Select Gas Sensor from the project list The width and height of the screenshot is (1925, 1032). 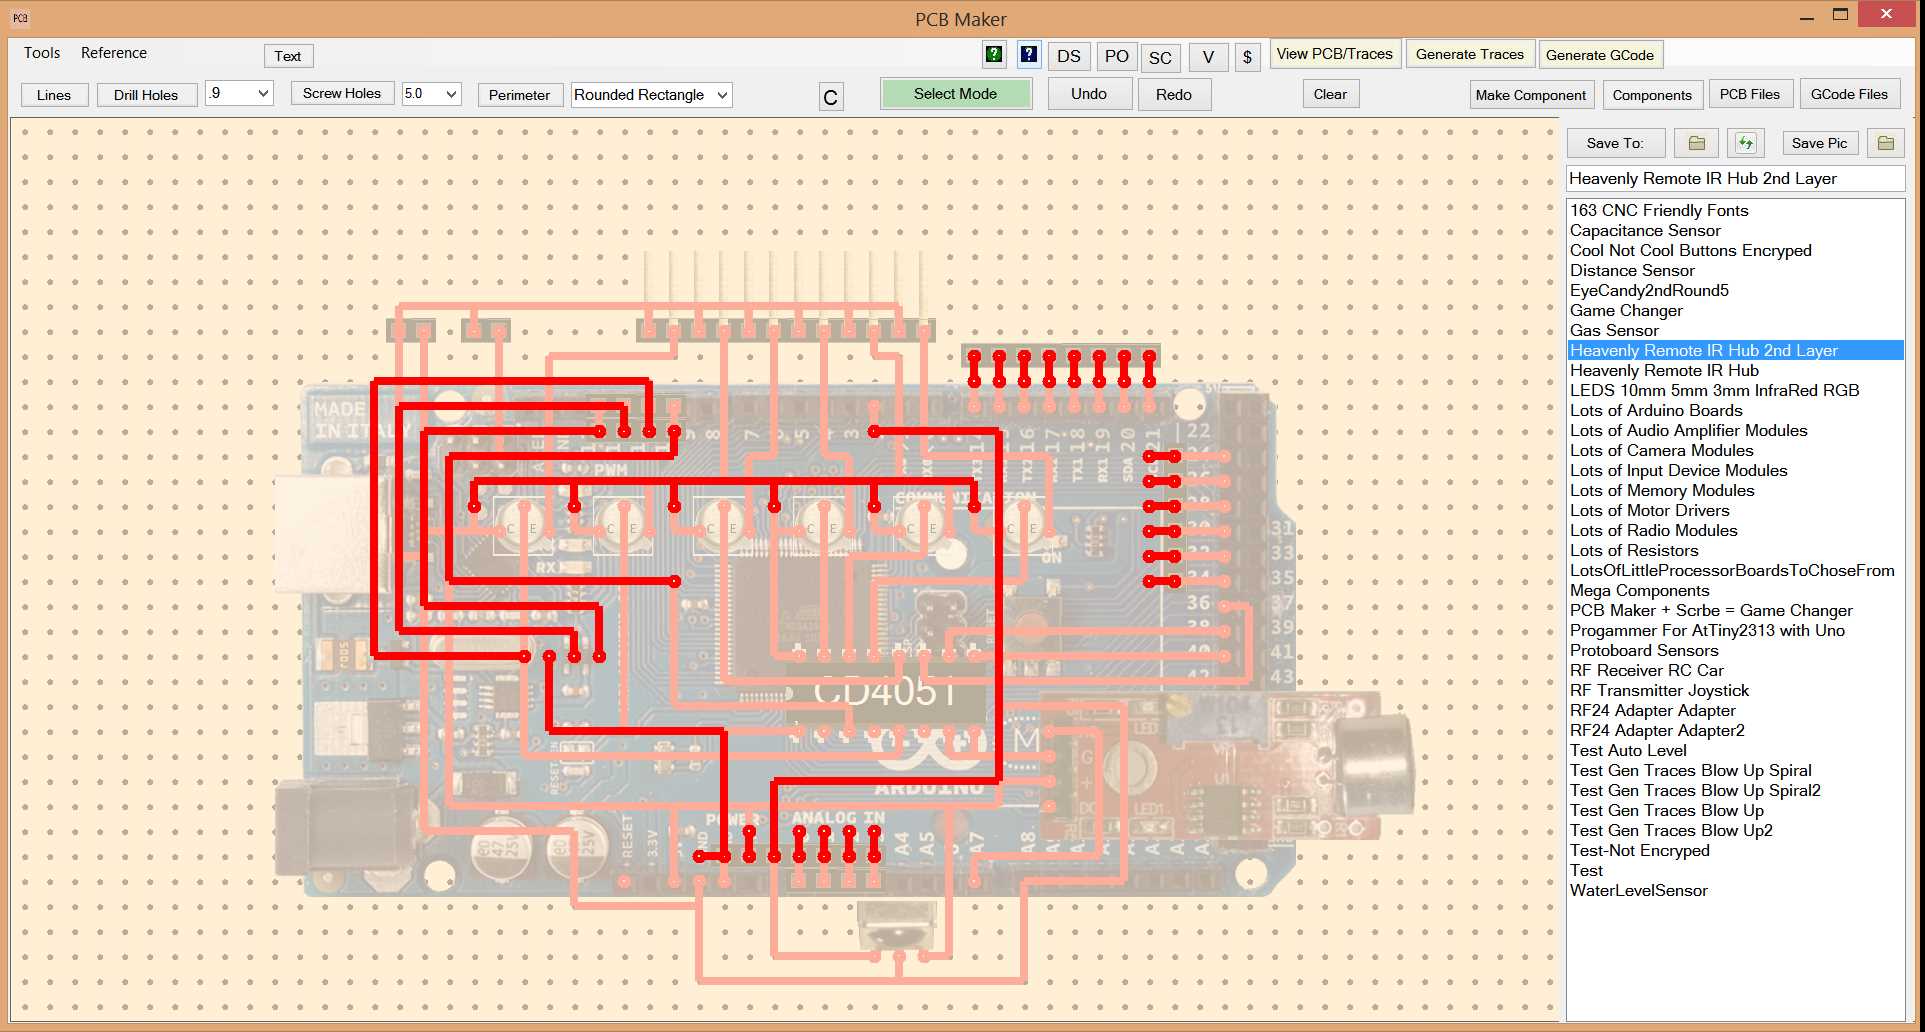point(1614,330)
